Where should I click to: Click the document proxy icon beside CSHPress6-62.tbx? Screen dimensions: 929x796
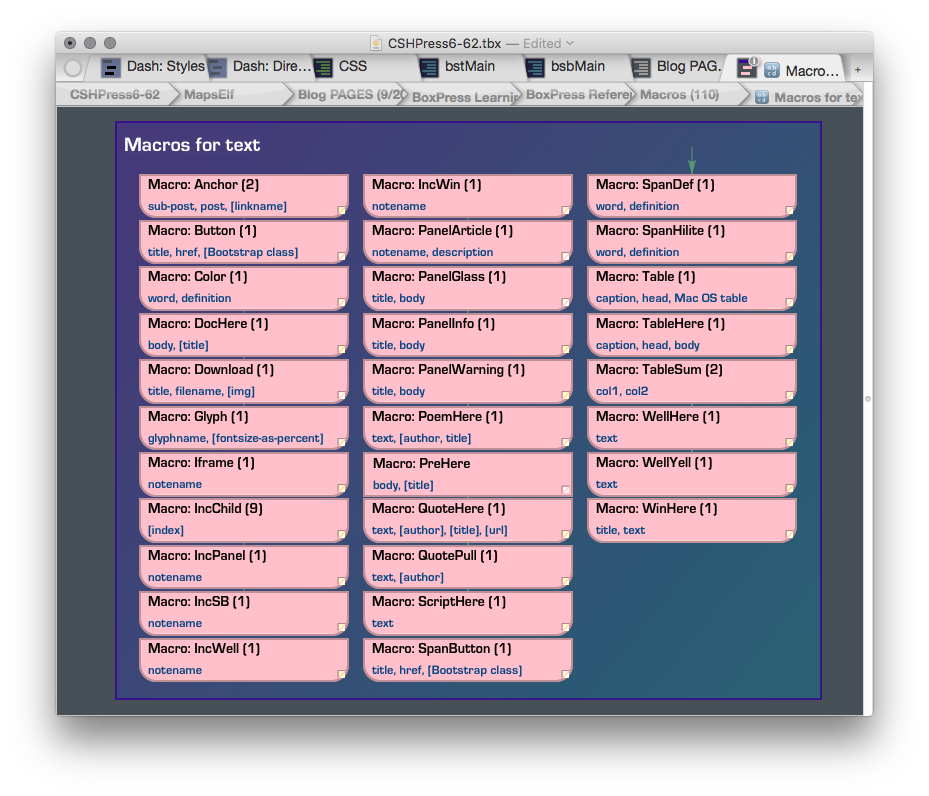(x=376, y=43)
